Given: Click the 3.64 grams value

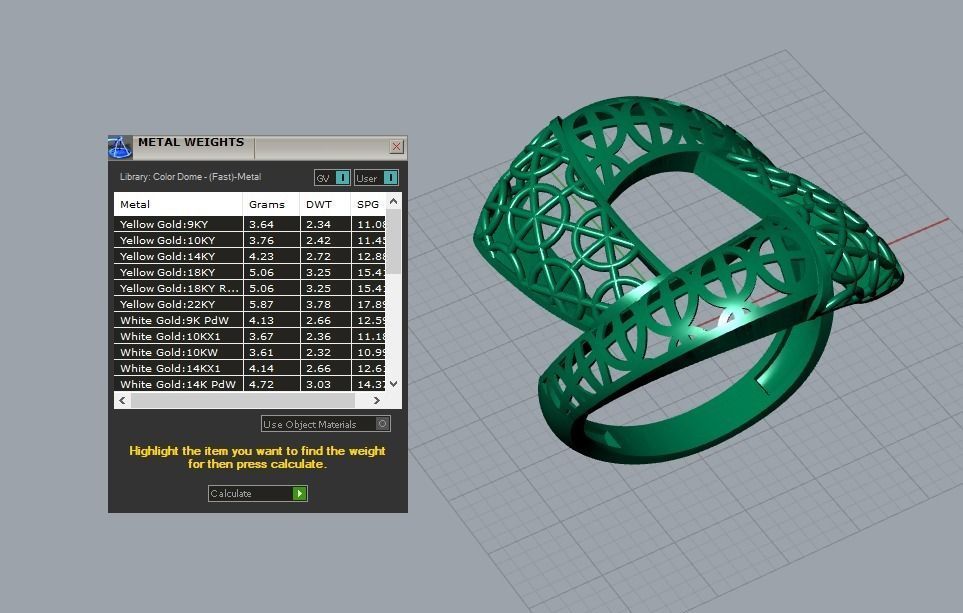Looking at the screenshot, I should (261, 224).
